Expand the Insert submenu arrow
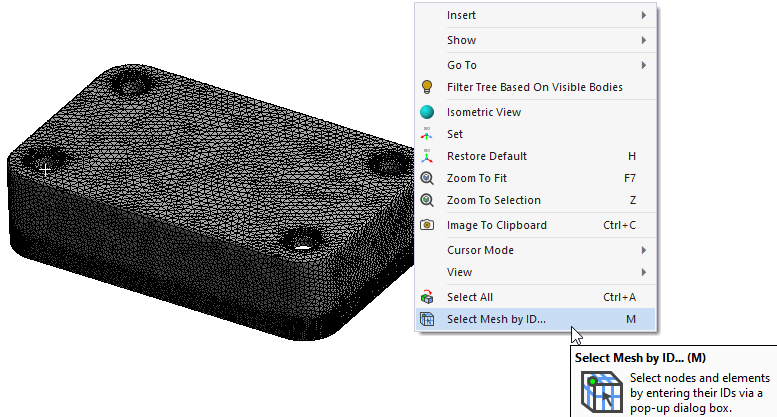 [x=644, y=15]
